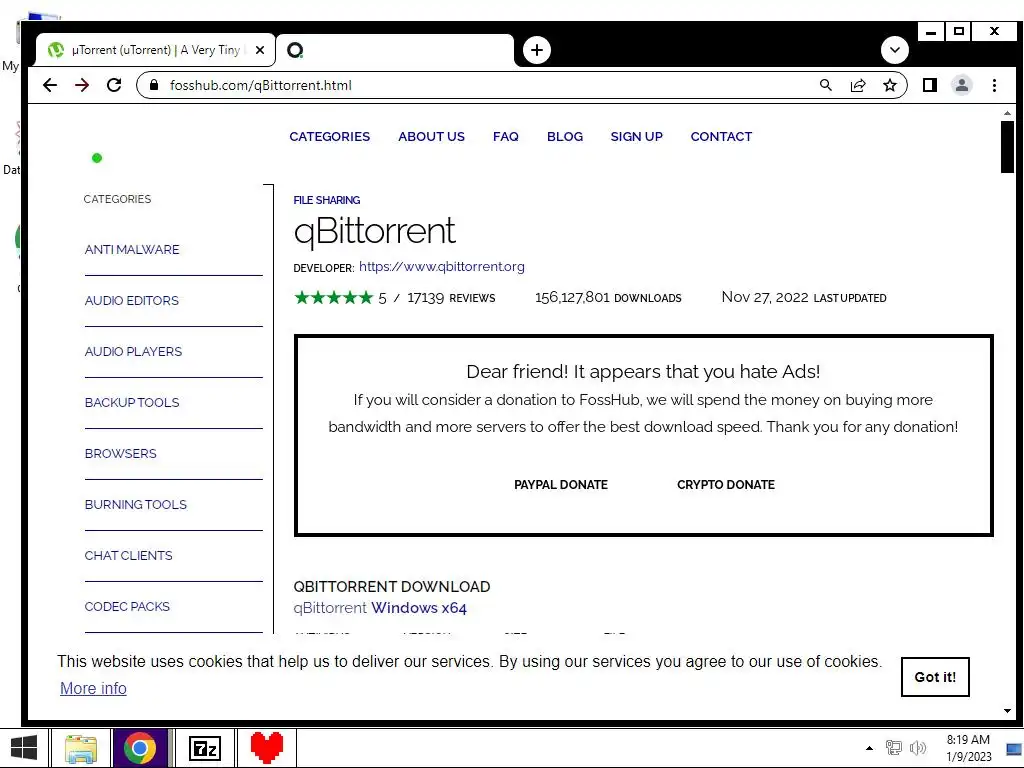Open the CATEGORIES nav menu

tap(330, 136)
